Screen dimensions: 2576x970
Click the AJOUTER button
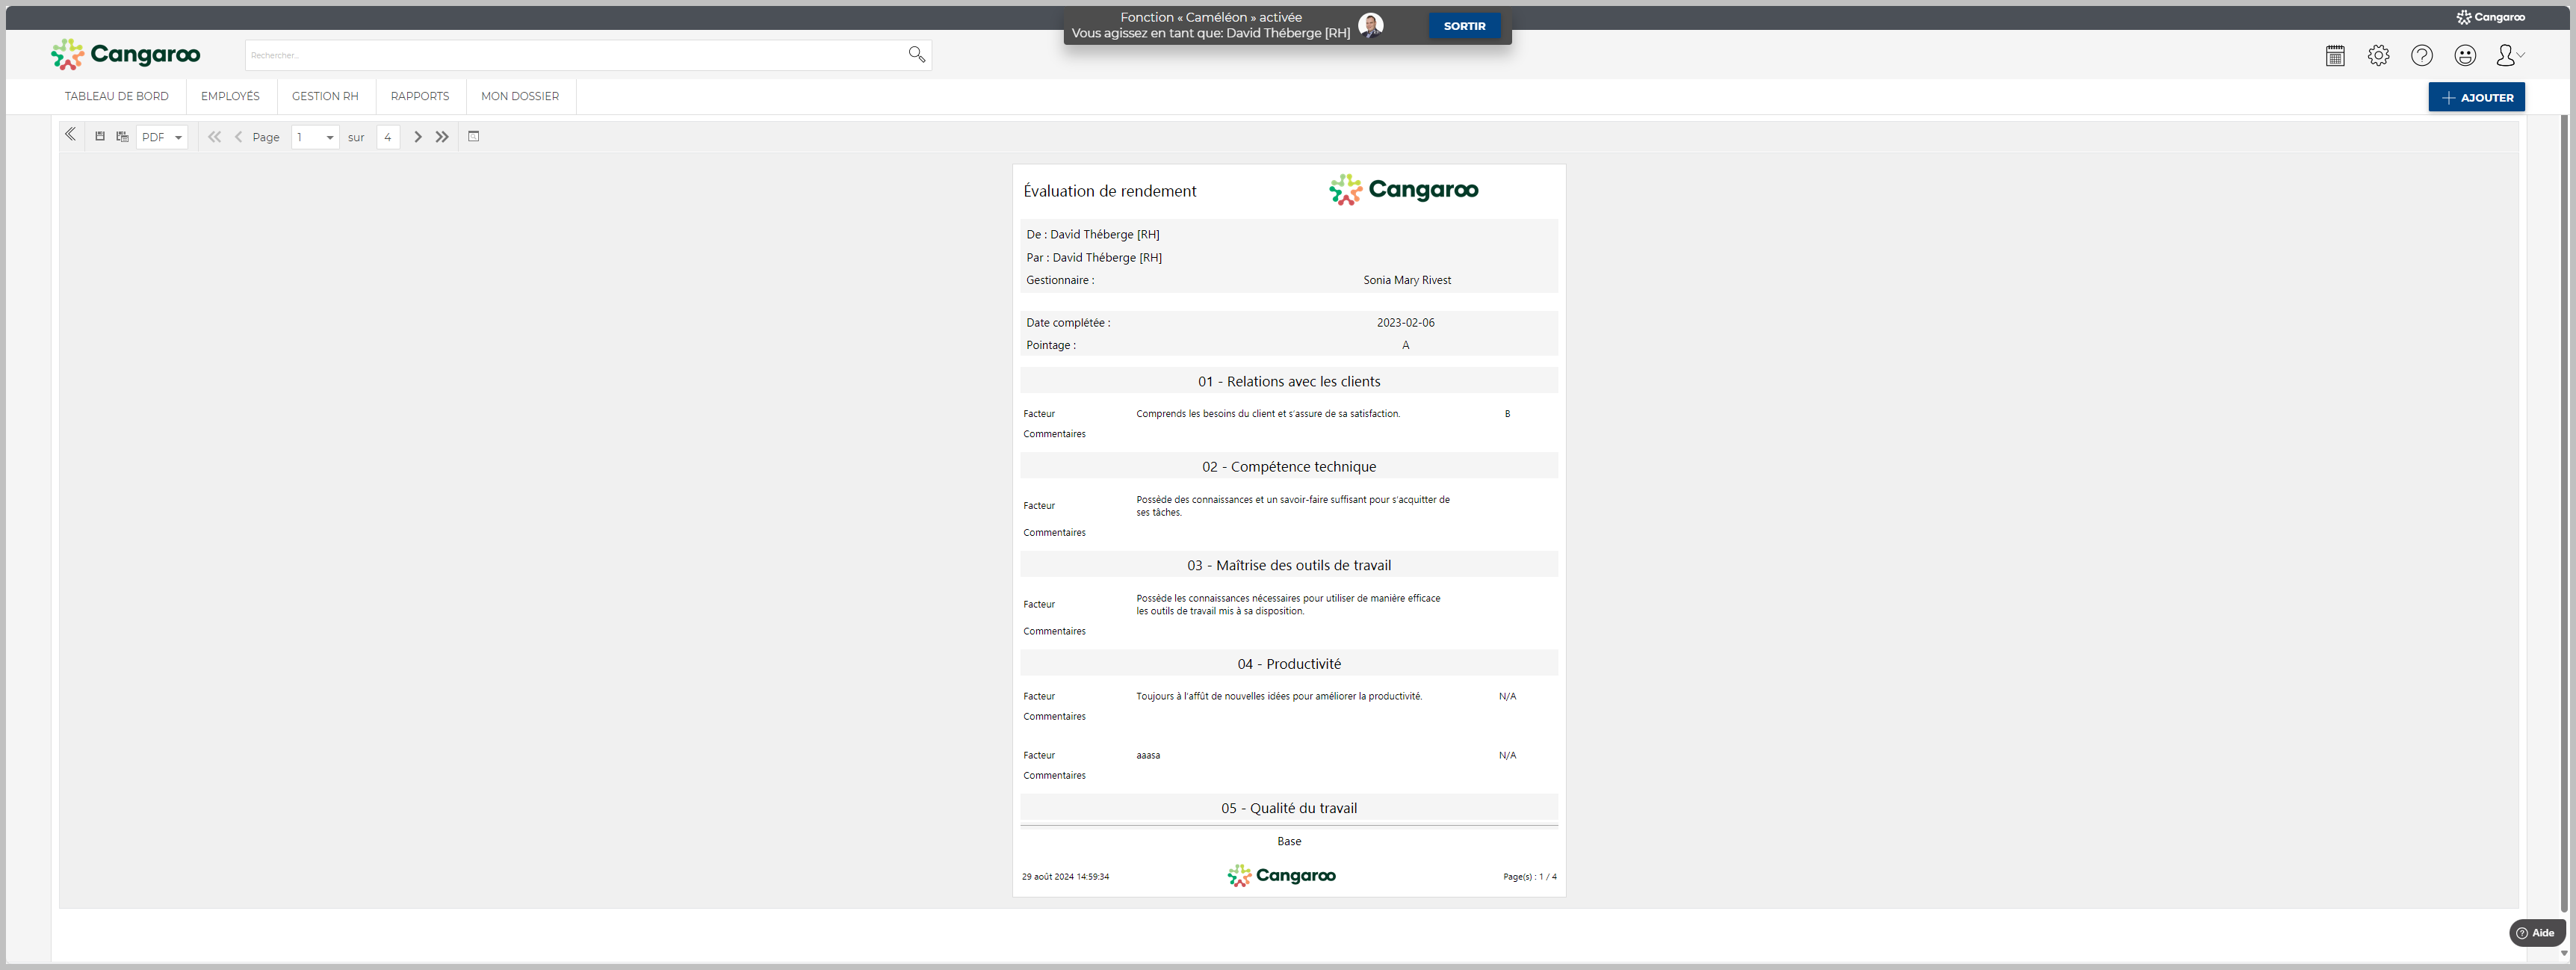click(x=2476, y=98)
